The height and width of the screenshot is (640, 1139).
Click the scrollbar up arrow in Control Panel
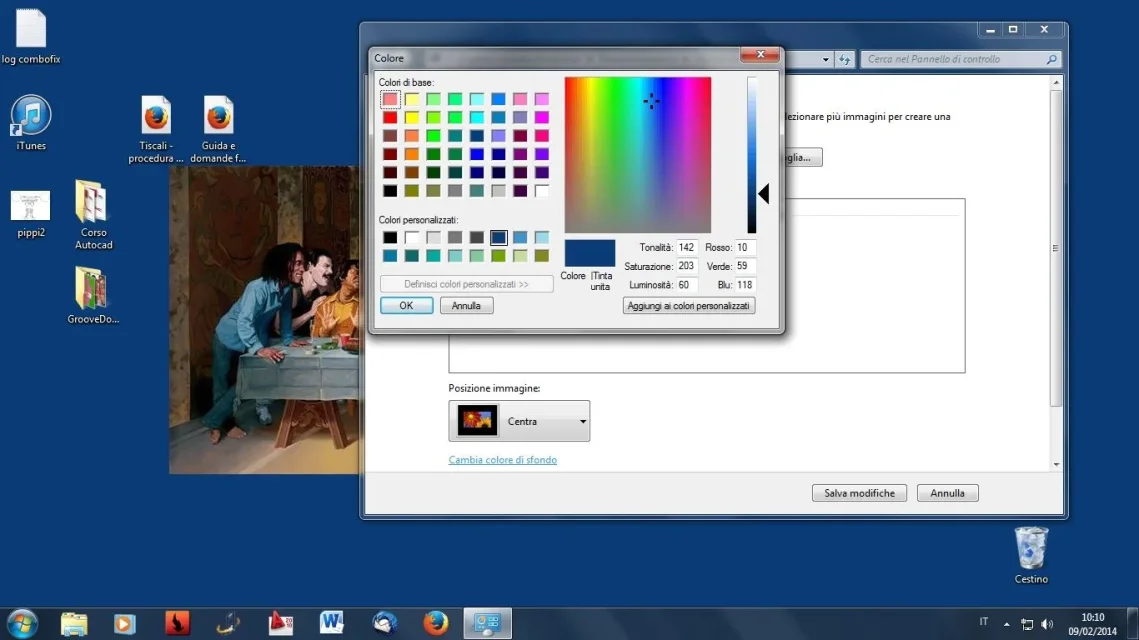(x=1056, y=83)
